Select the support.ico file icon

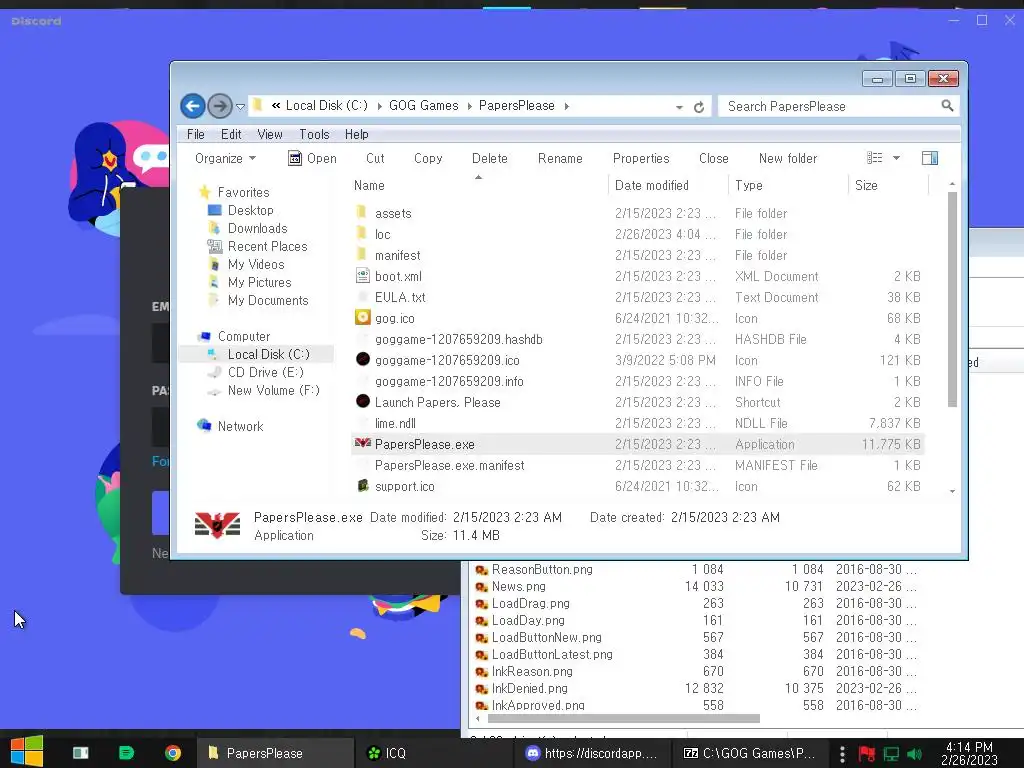coord(362,485)
